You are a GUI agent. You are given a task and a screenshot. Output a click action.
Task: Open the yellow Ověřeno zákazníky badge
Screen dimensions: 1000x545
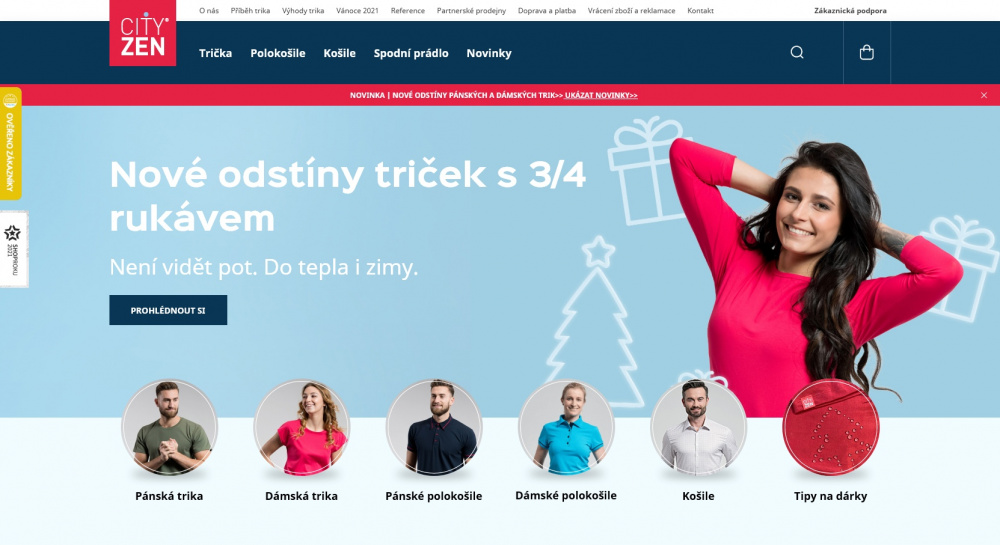10,143
